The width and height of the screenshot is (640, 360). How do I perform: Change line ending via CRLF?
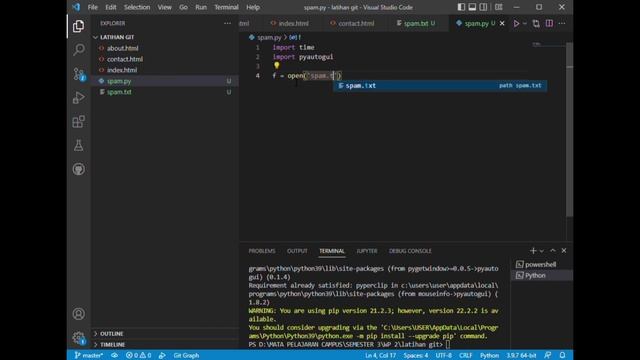[465, 356]
